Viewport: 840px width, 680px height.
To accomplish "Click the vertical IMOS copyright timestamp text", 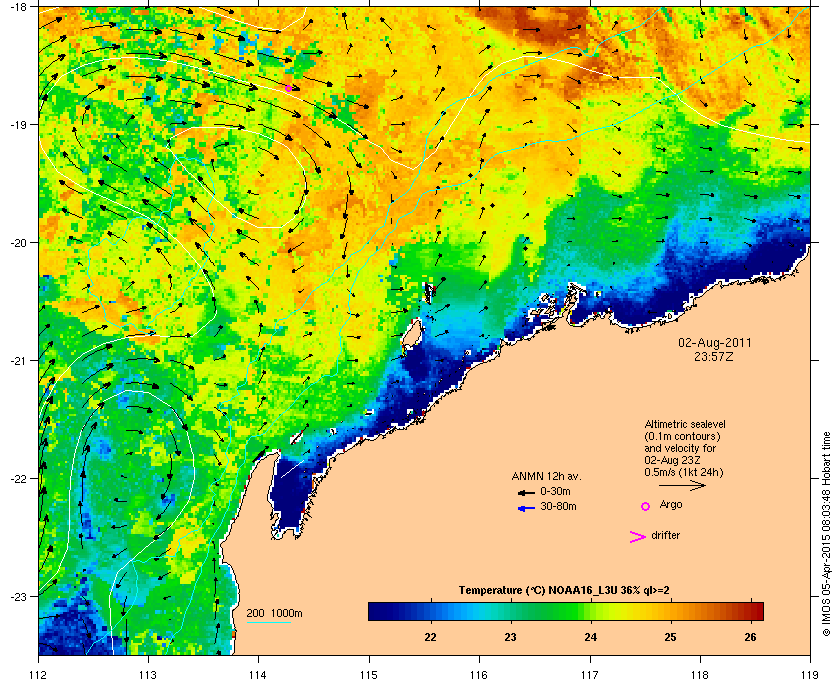I will click(827, 533).
